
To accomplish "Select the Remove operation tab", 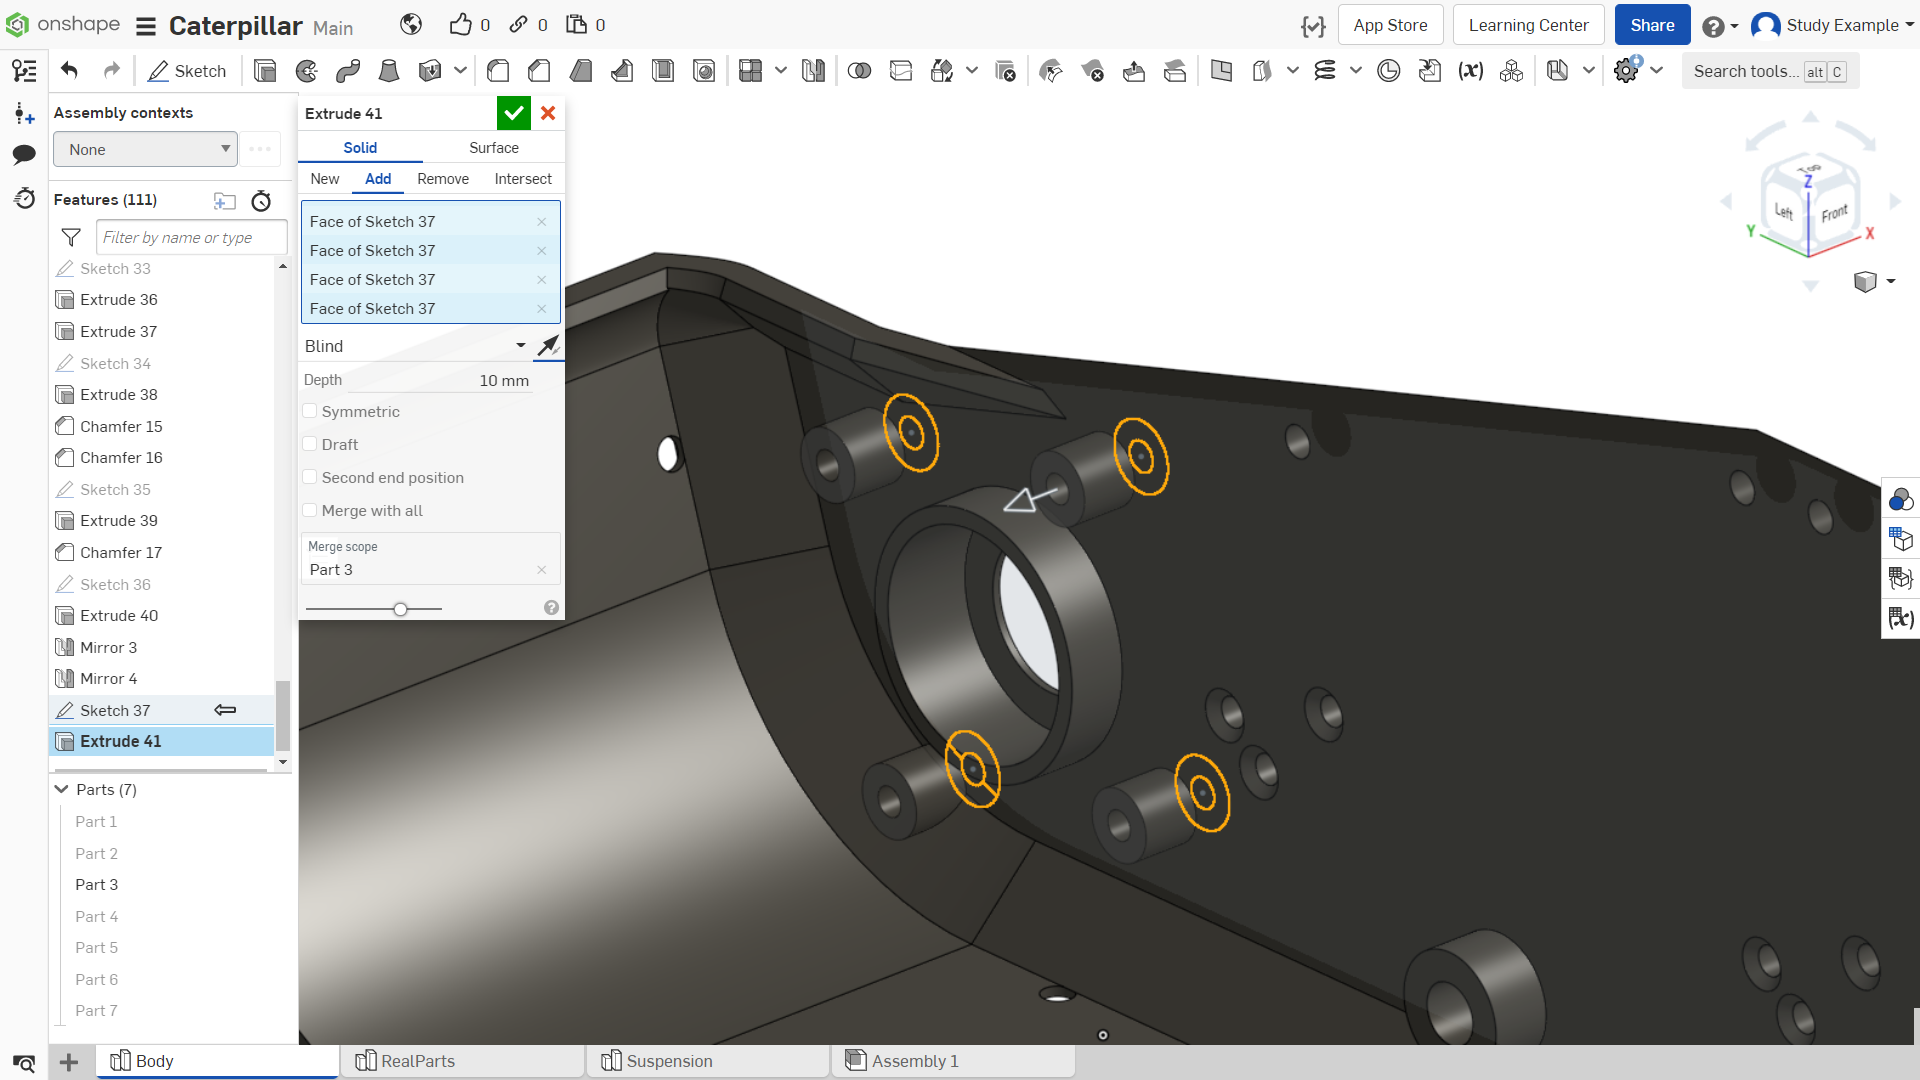I will pyautogui.click(x=443, y=179).
